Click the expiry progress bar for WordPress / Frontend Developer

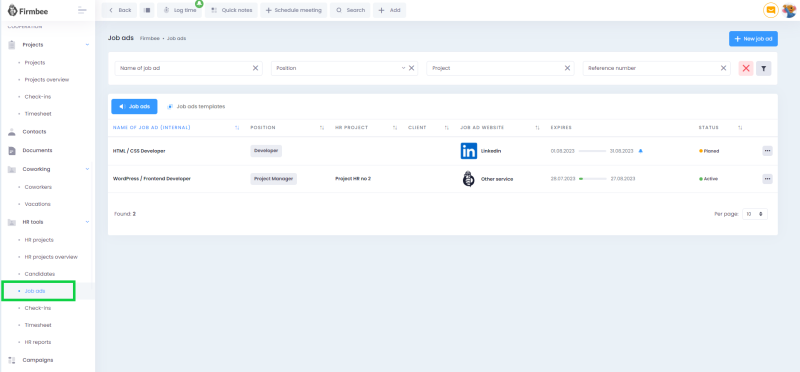pyautogui.click(x=593, y=179)
